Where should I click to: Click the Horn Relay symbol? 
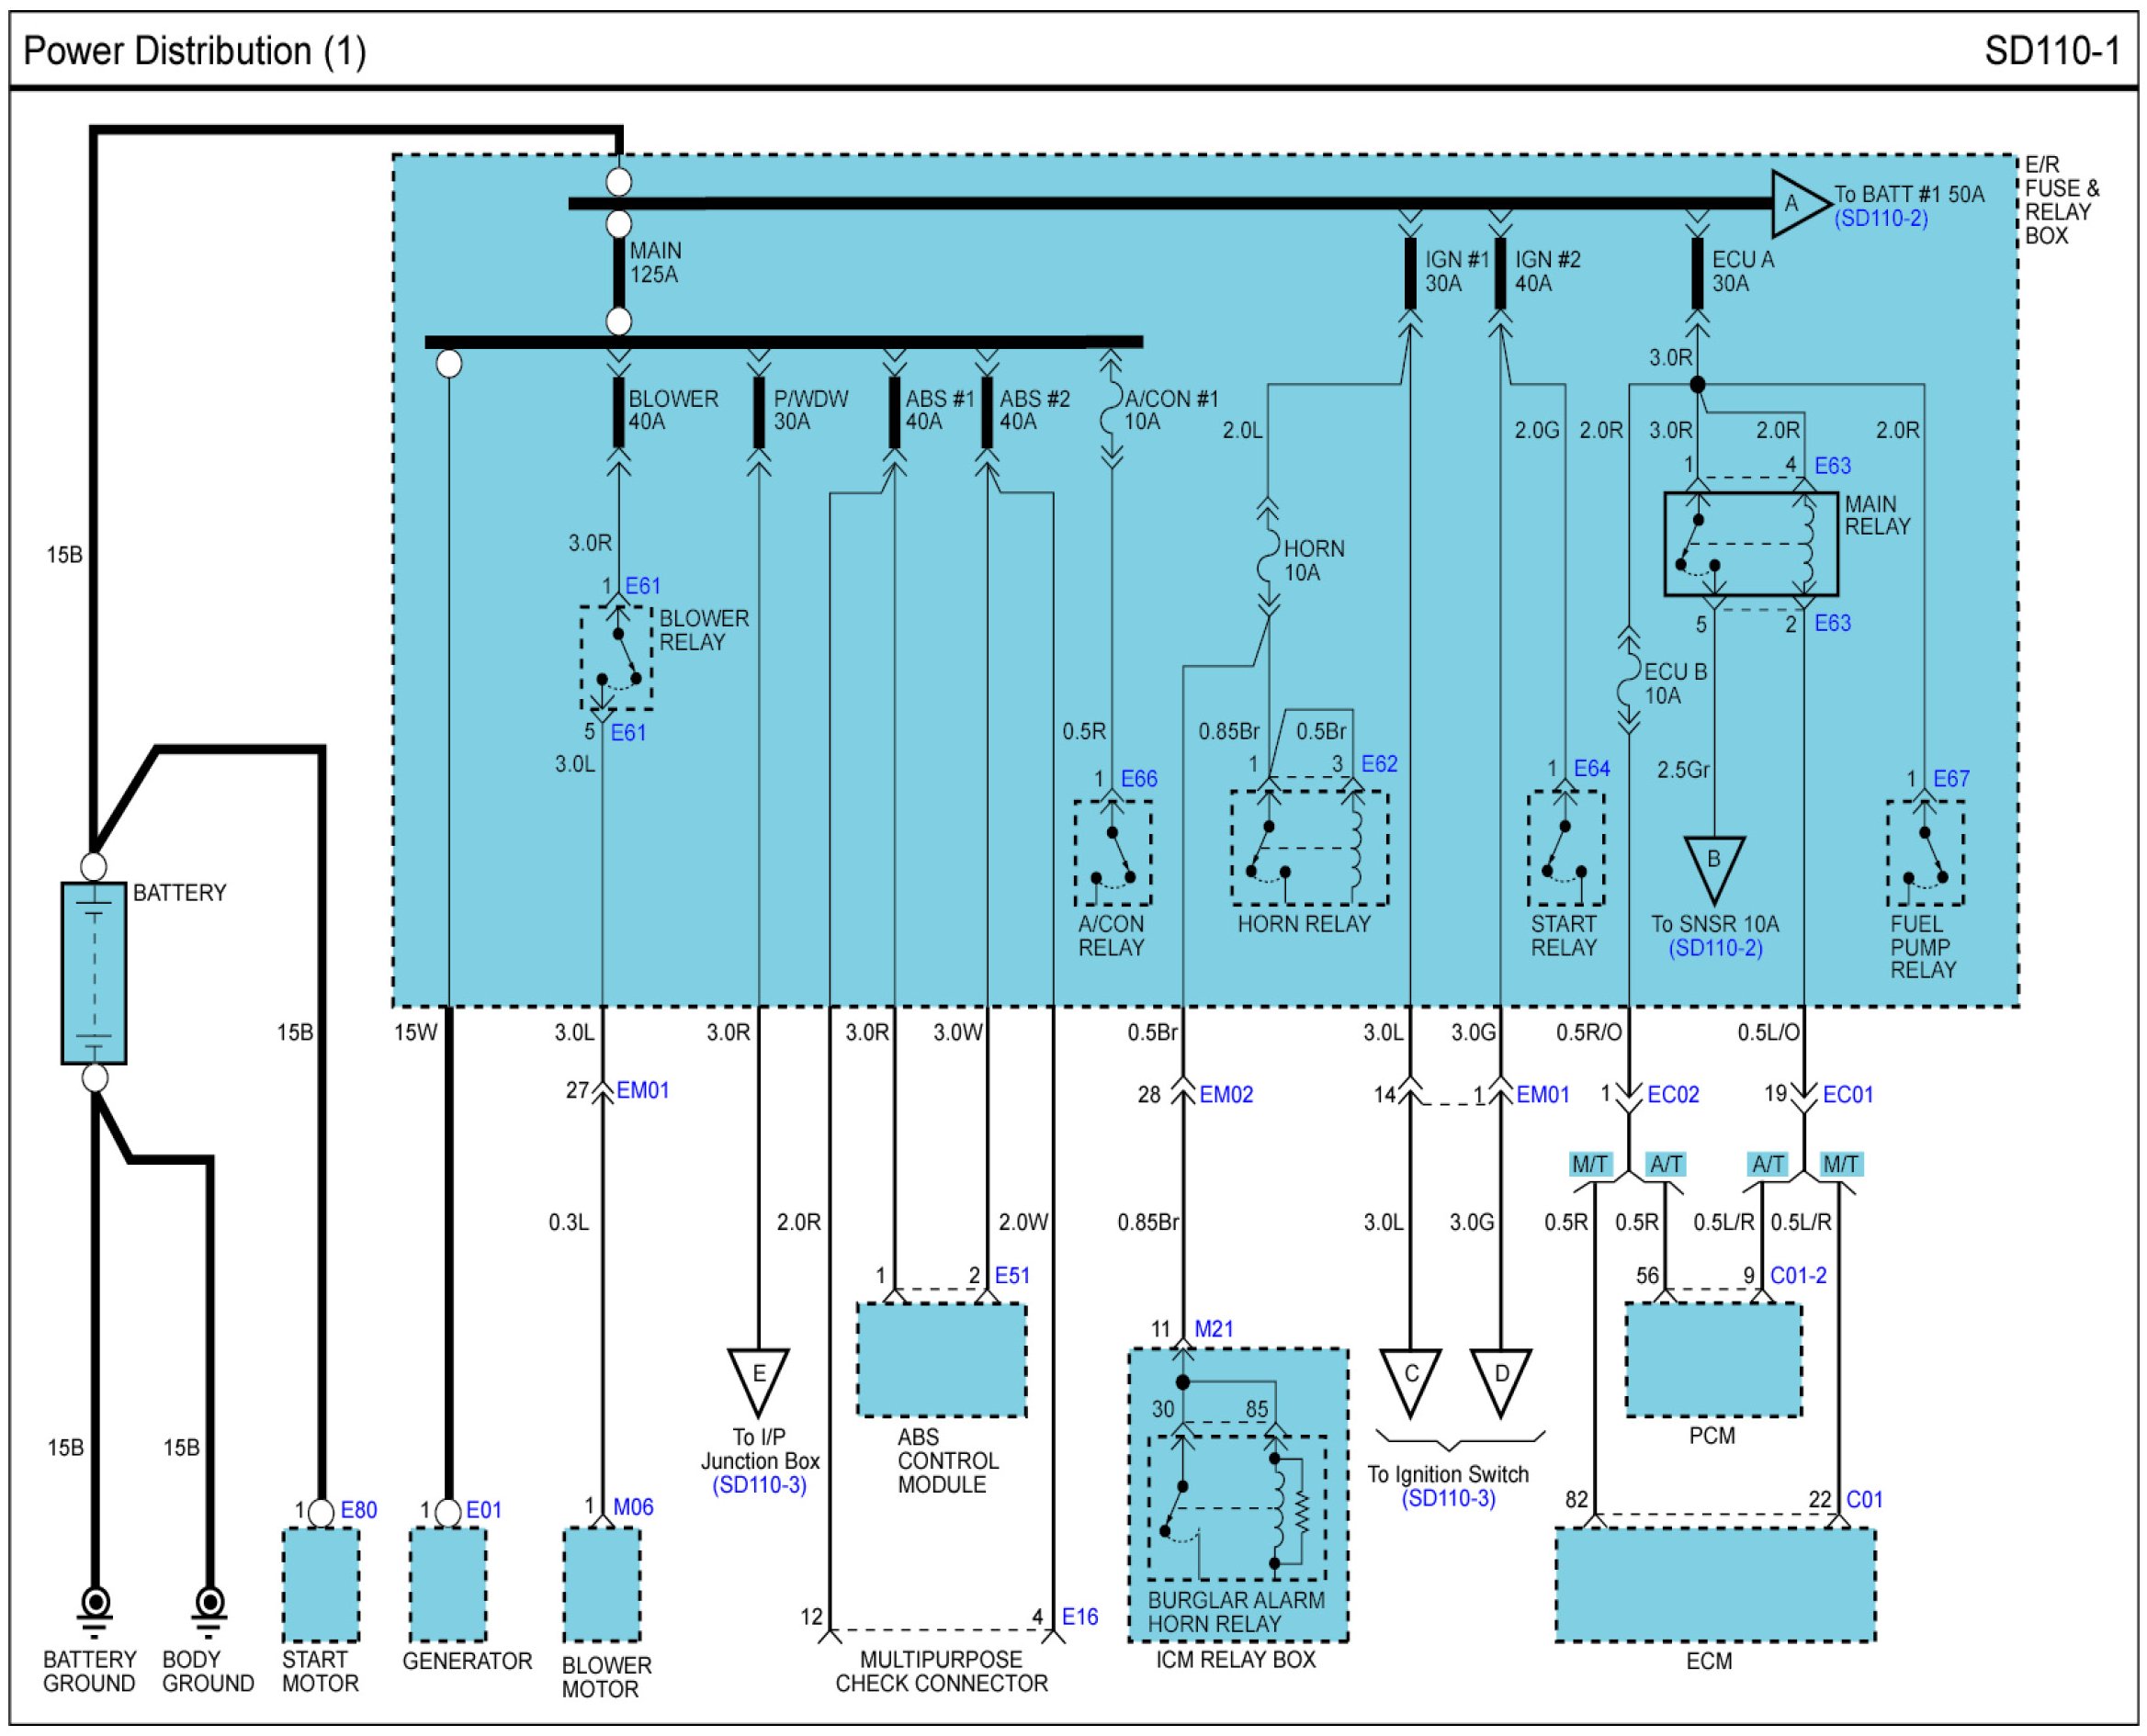1309,848
